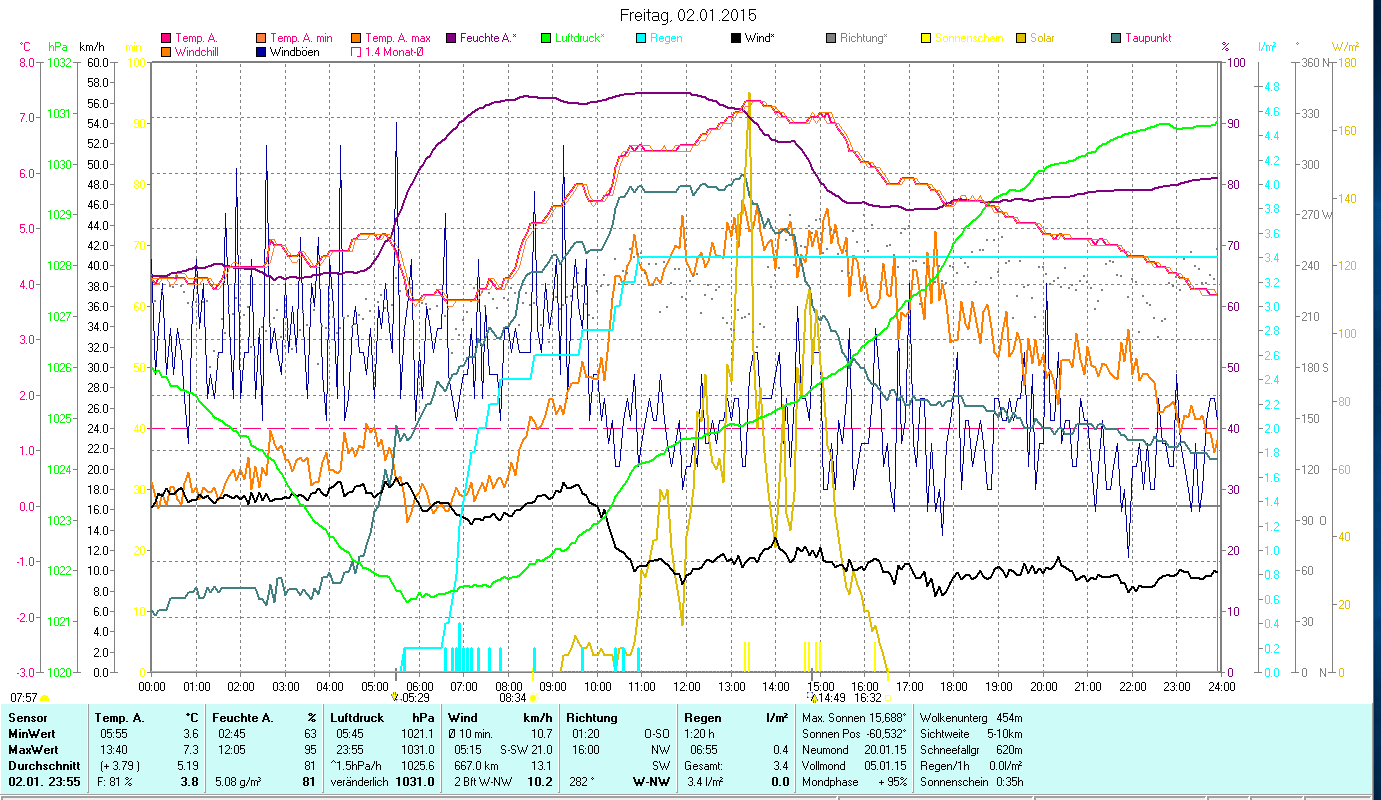Click the Feuchte A. table header

[x=243, y=718]
